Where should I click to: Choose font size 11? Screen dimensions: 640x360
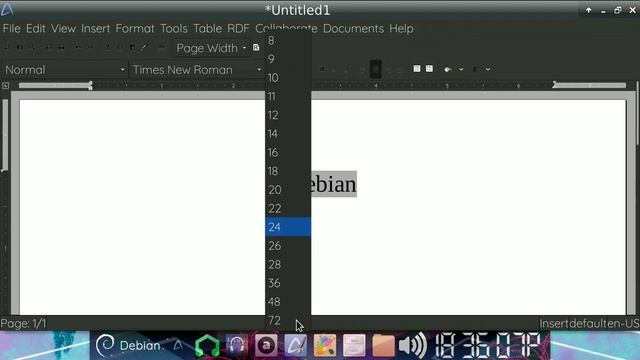click(288, 96)
